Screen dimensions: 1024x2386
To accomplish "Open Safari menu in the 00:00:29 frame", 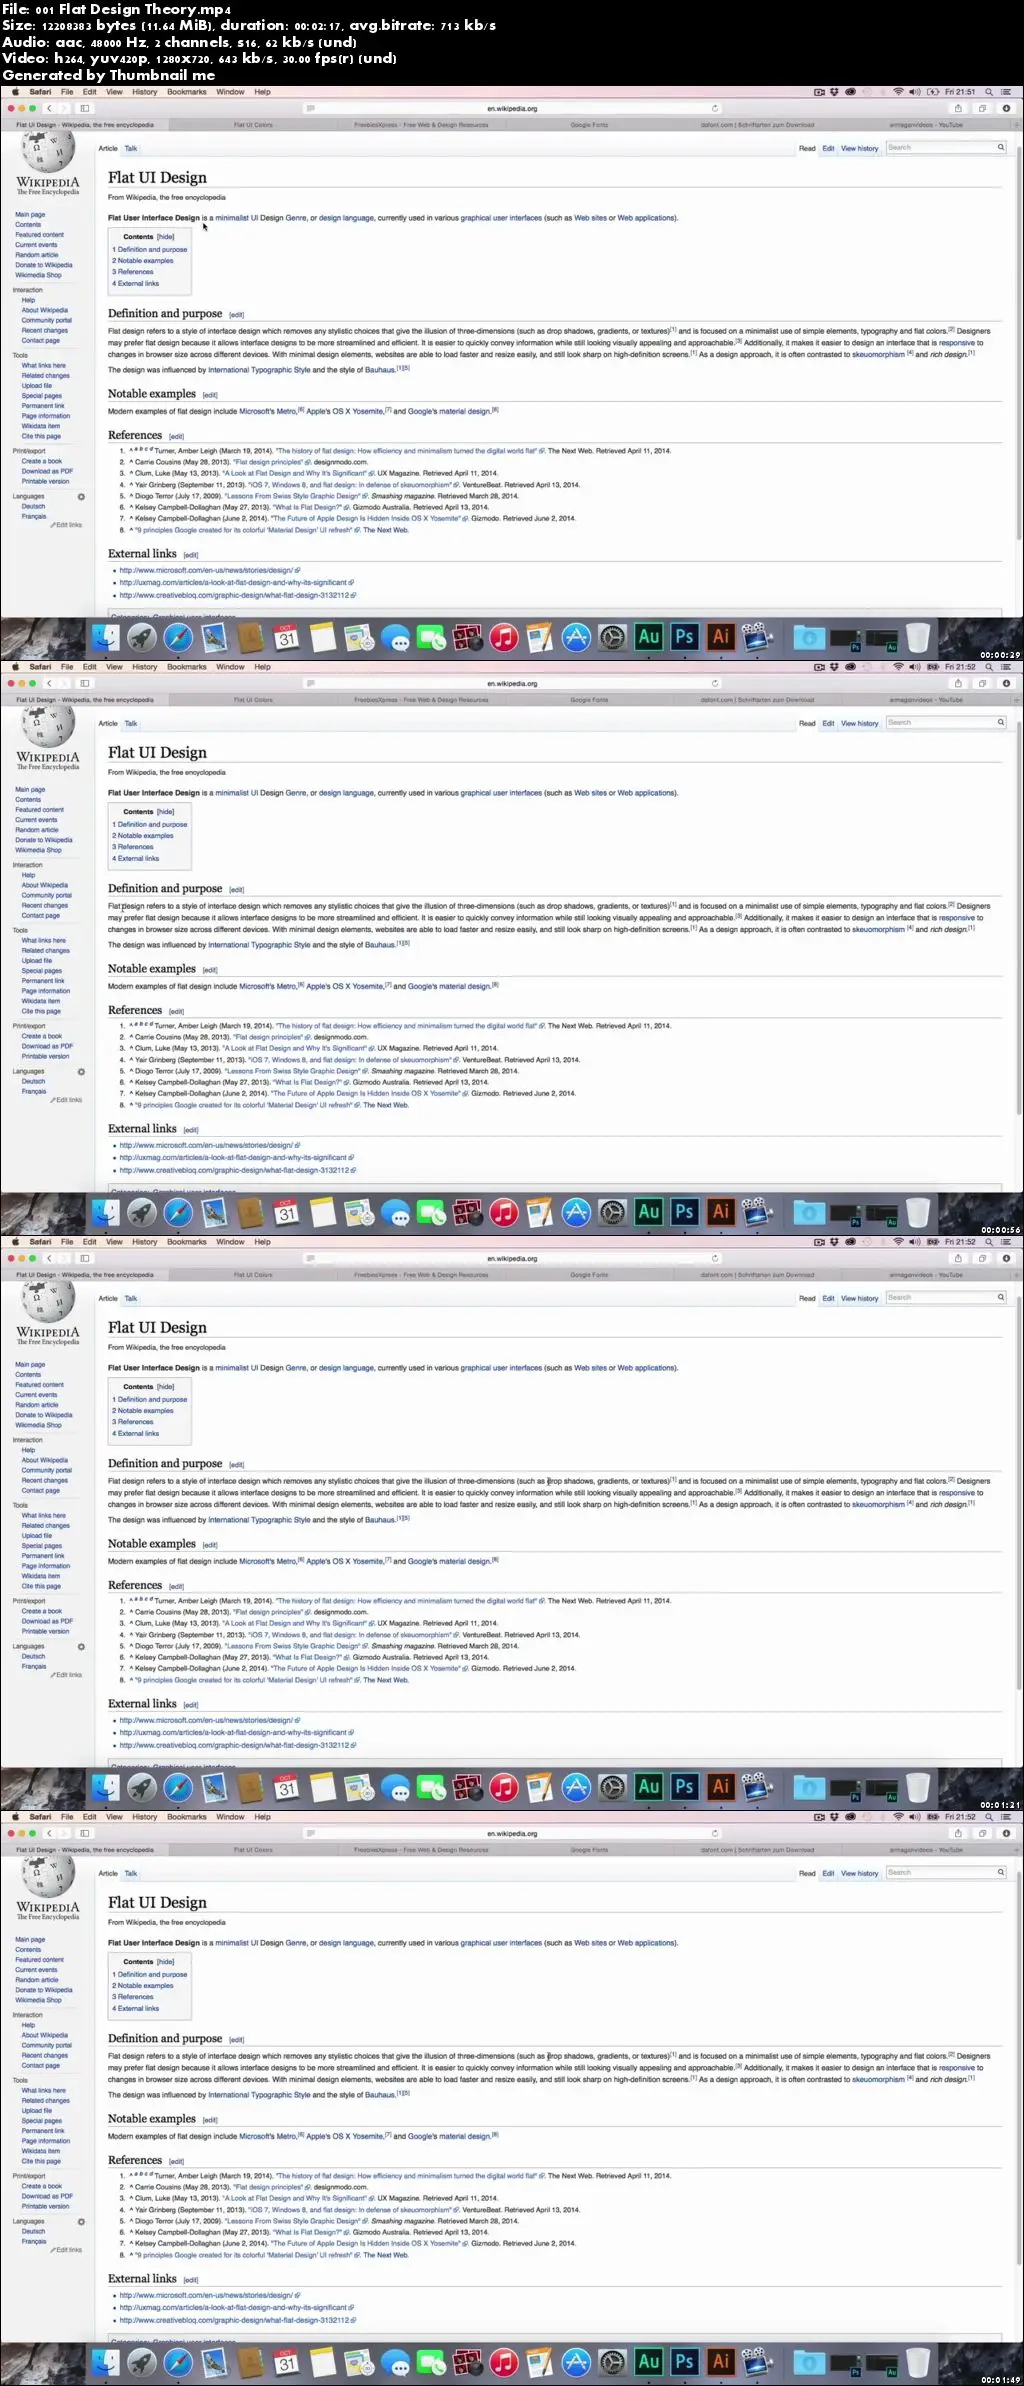I will 40,92.
